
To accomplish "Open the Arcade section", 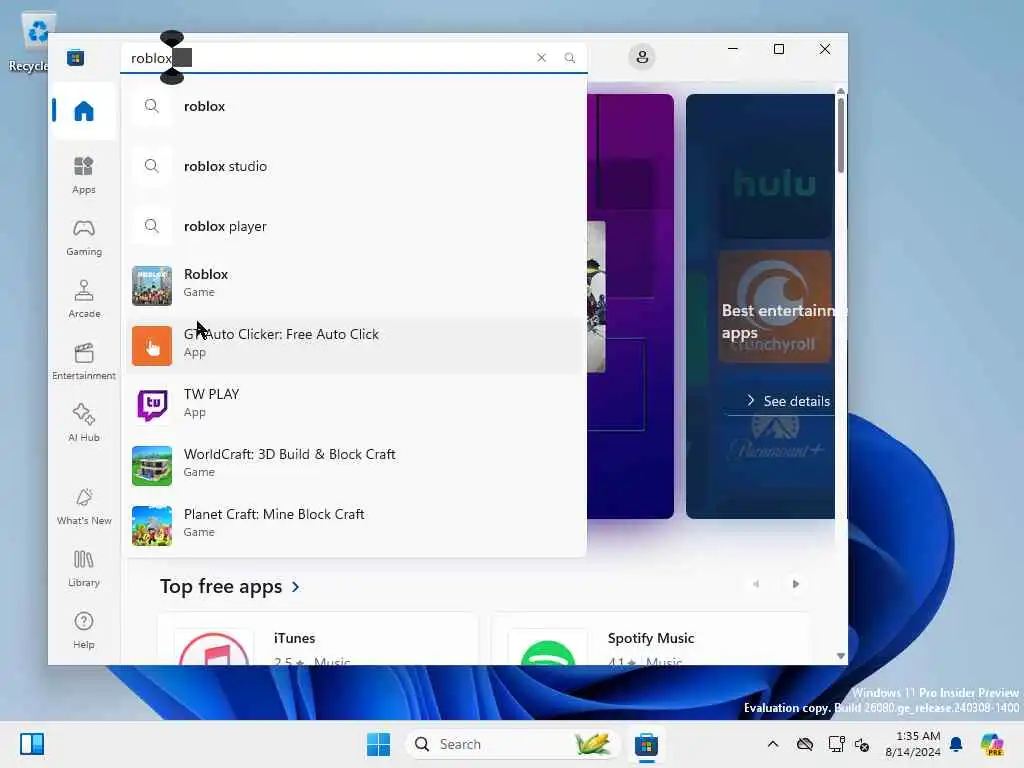I will pyautogui.click(x=84, y=299).
